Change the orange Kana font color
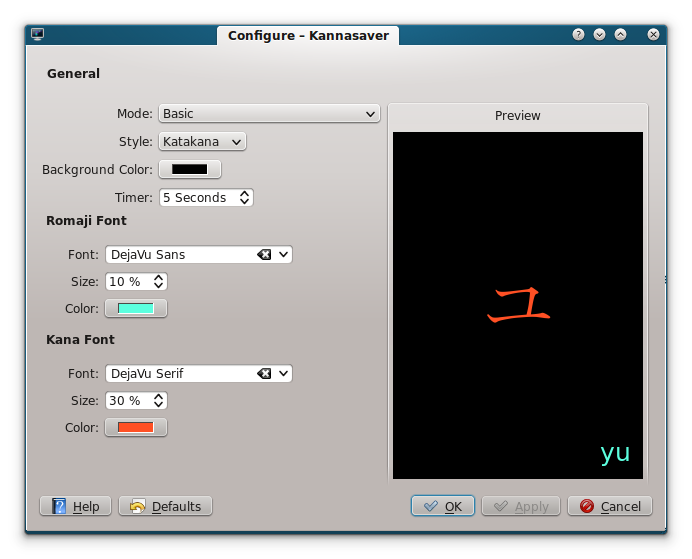 coord(136,428)
